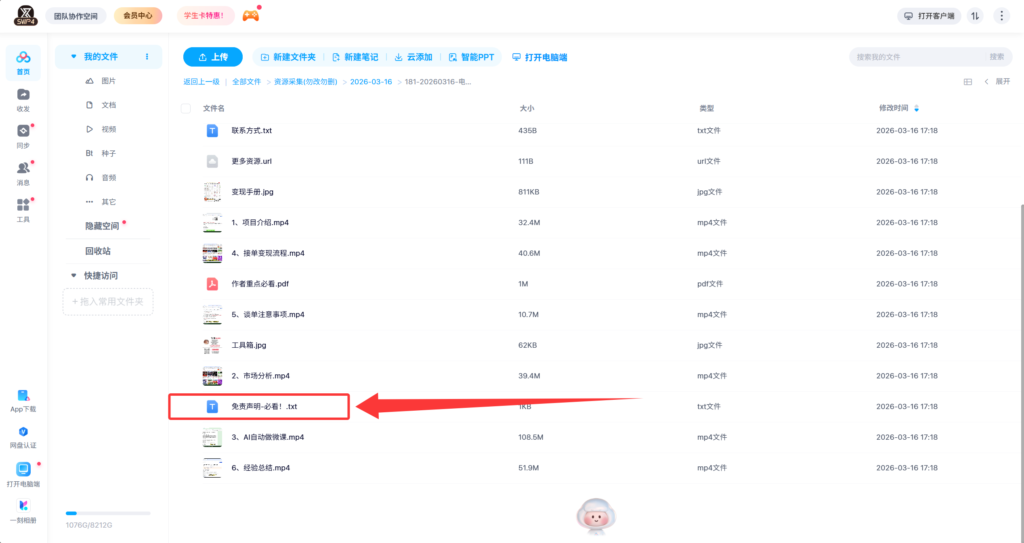Open the 同步 sync icon in sidebar
Viewport: 1024px width, 543px height.
coord(23,131)
